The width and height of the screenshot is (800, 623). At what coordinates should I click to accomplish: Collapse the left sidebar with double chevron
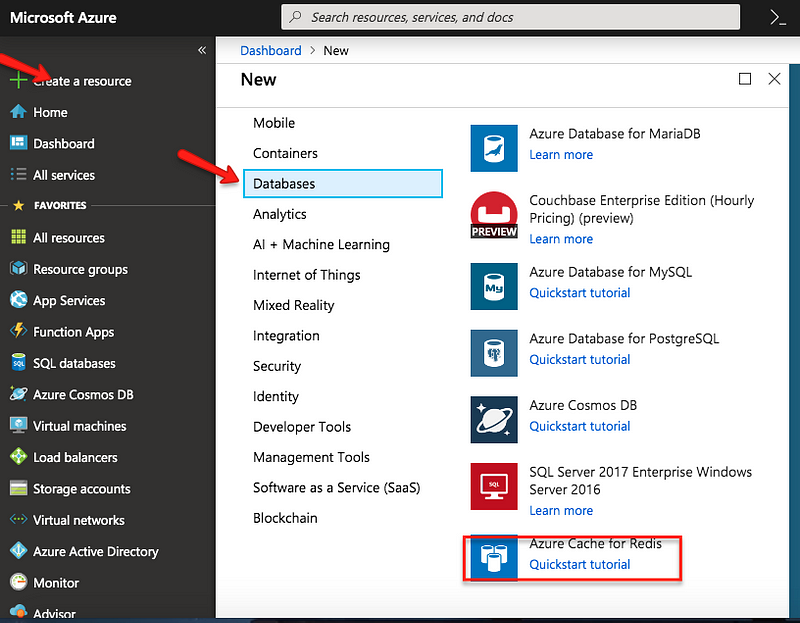click(x=202, y=50)
